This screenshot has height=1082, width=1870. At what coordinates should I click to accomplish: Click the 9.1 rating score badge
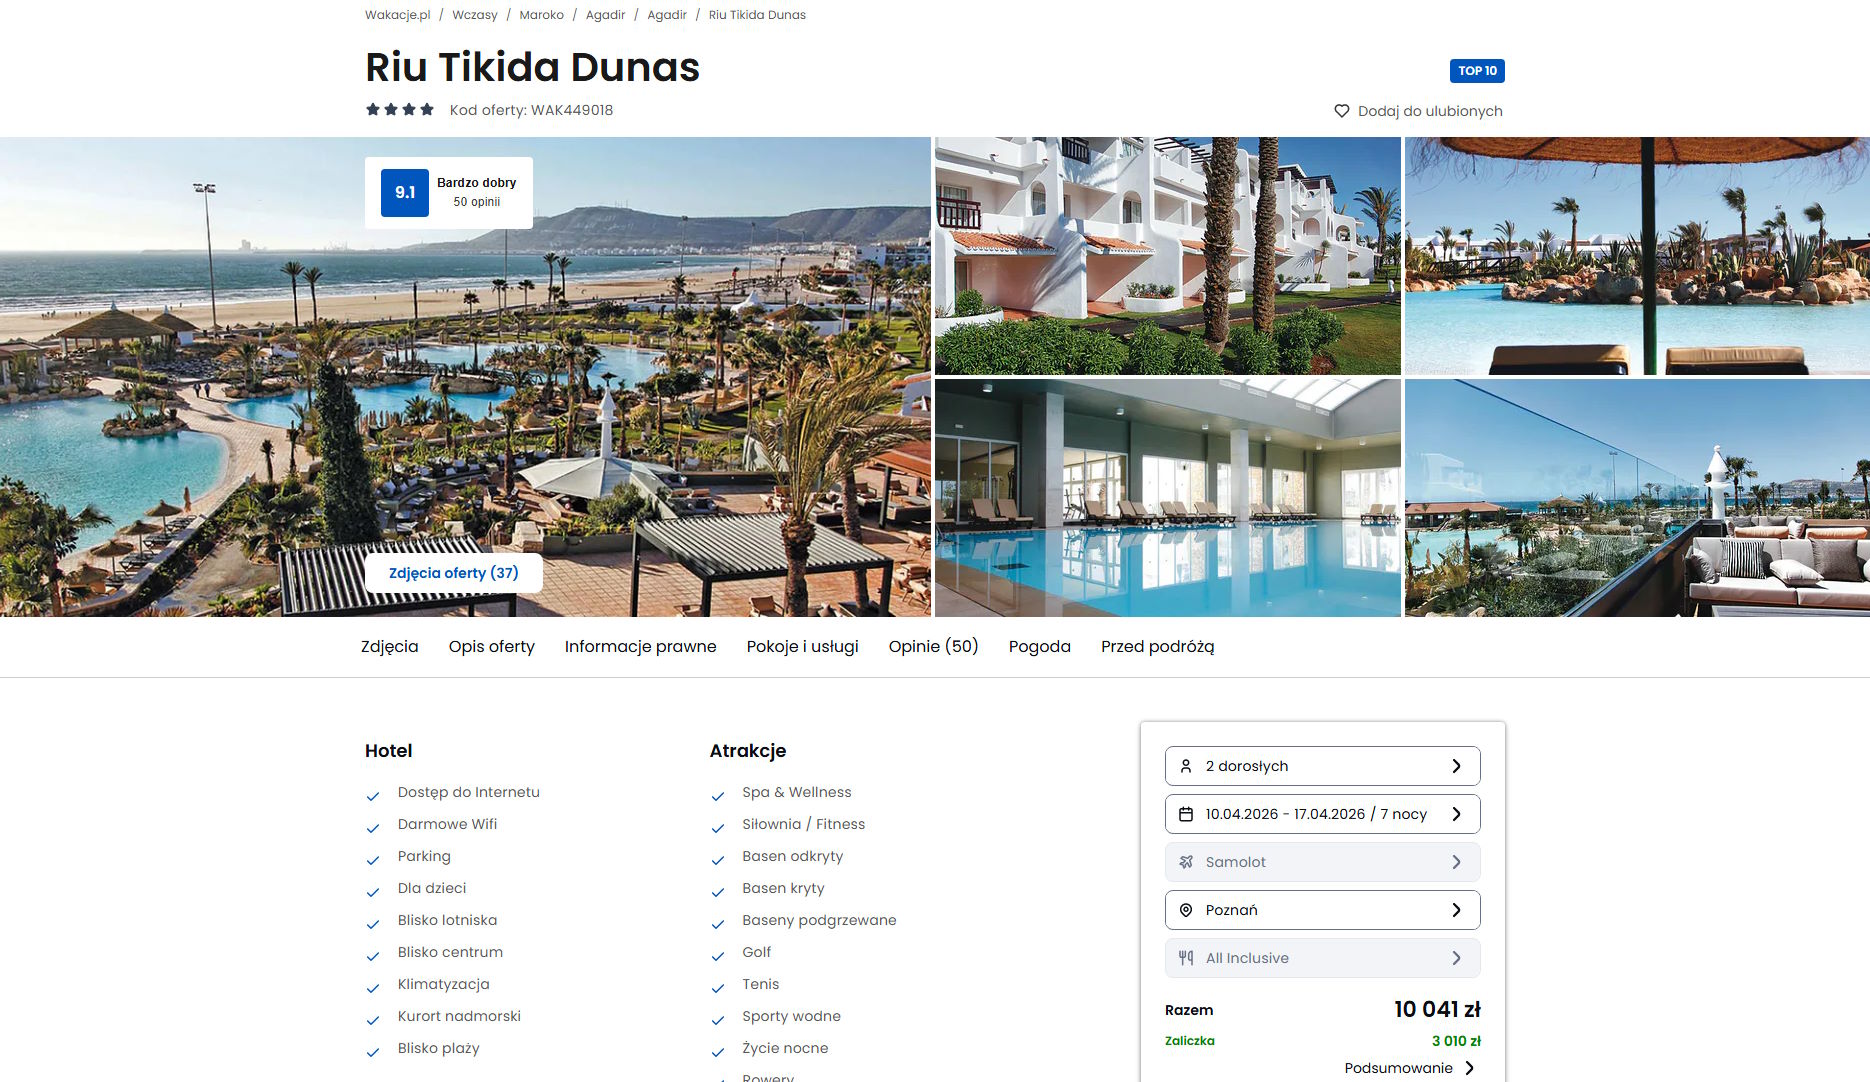[x=405, y=193]
